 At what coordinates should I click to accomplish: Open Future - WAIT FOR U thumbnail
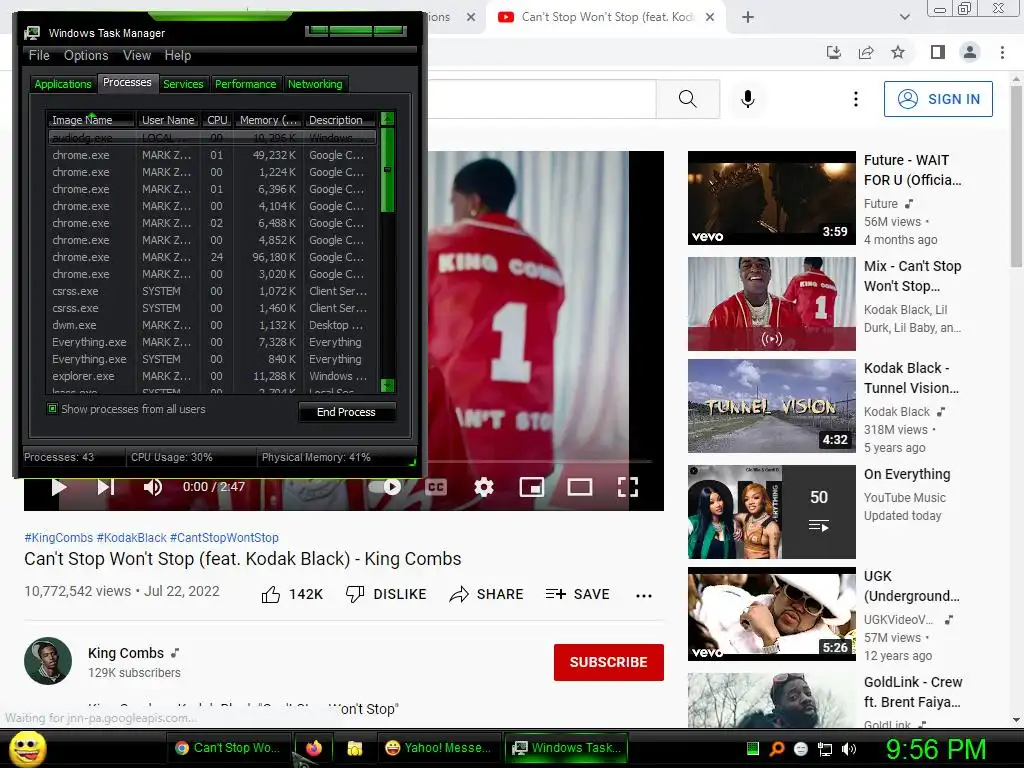pyautogui.click(x=772, y=198)
